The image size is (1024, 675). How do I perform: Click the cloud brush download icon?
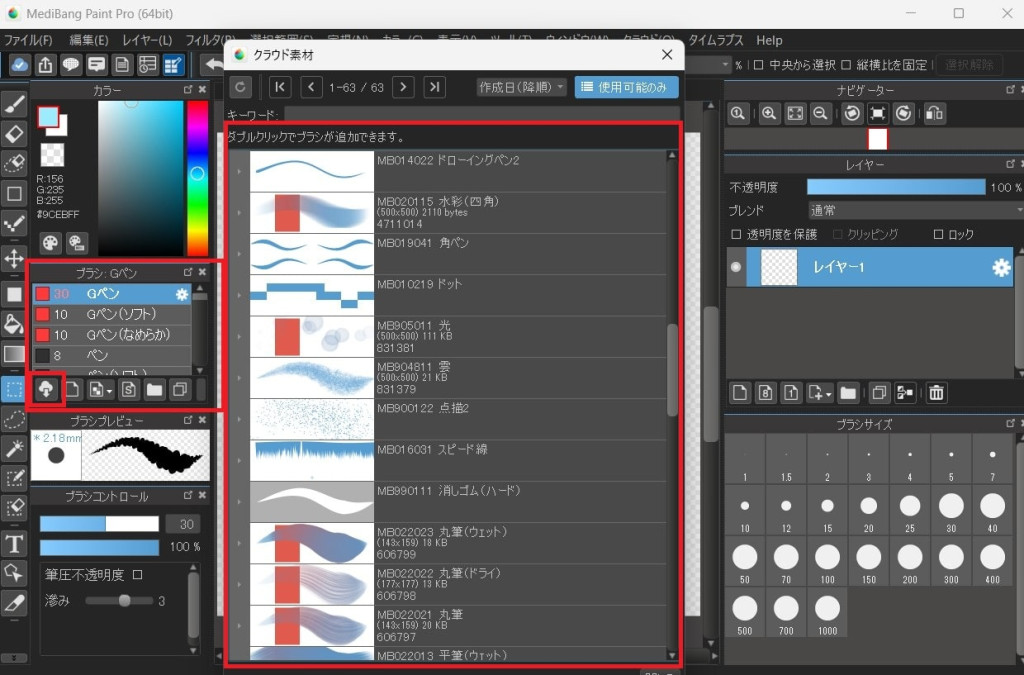pos(46,390)
